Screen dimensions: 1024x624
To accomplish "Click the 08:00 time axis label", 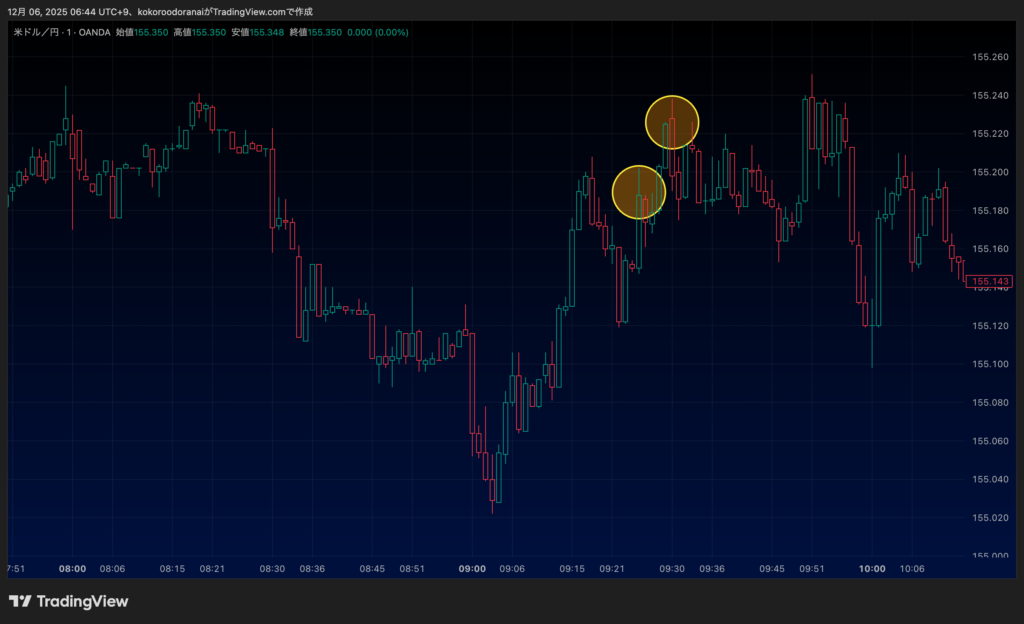I will pyautogui.click(x=72, y=568).
